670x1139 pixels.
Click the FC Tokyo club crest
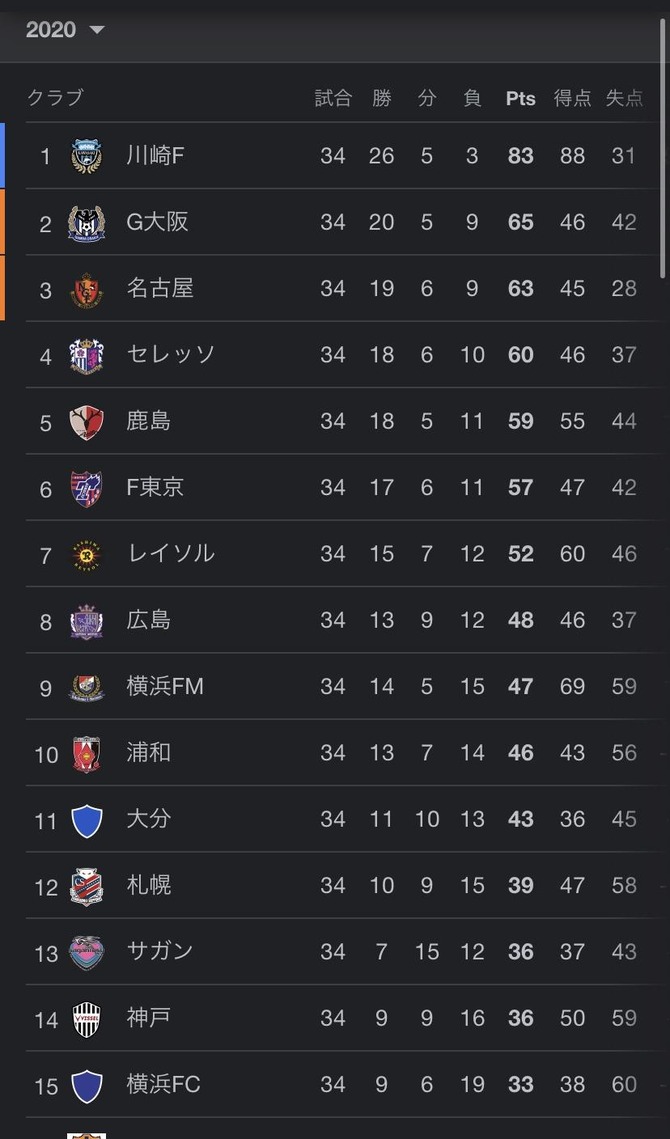[86, 488]
